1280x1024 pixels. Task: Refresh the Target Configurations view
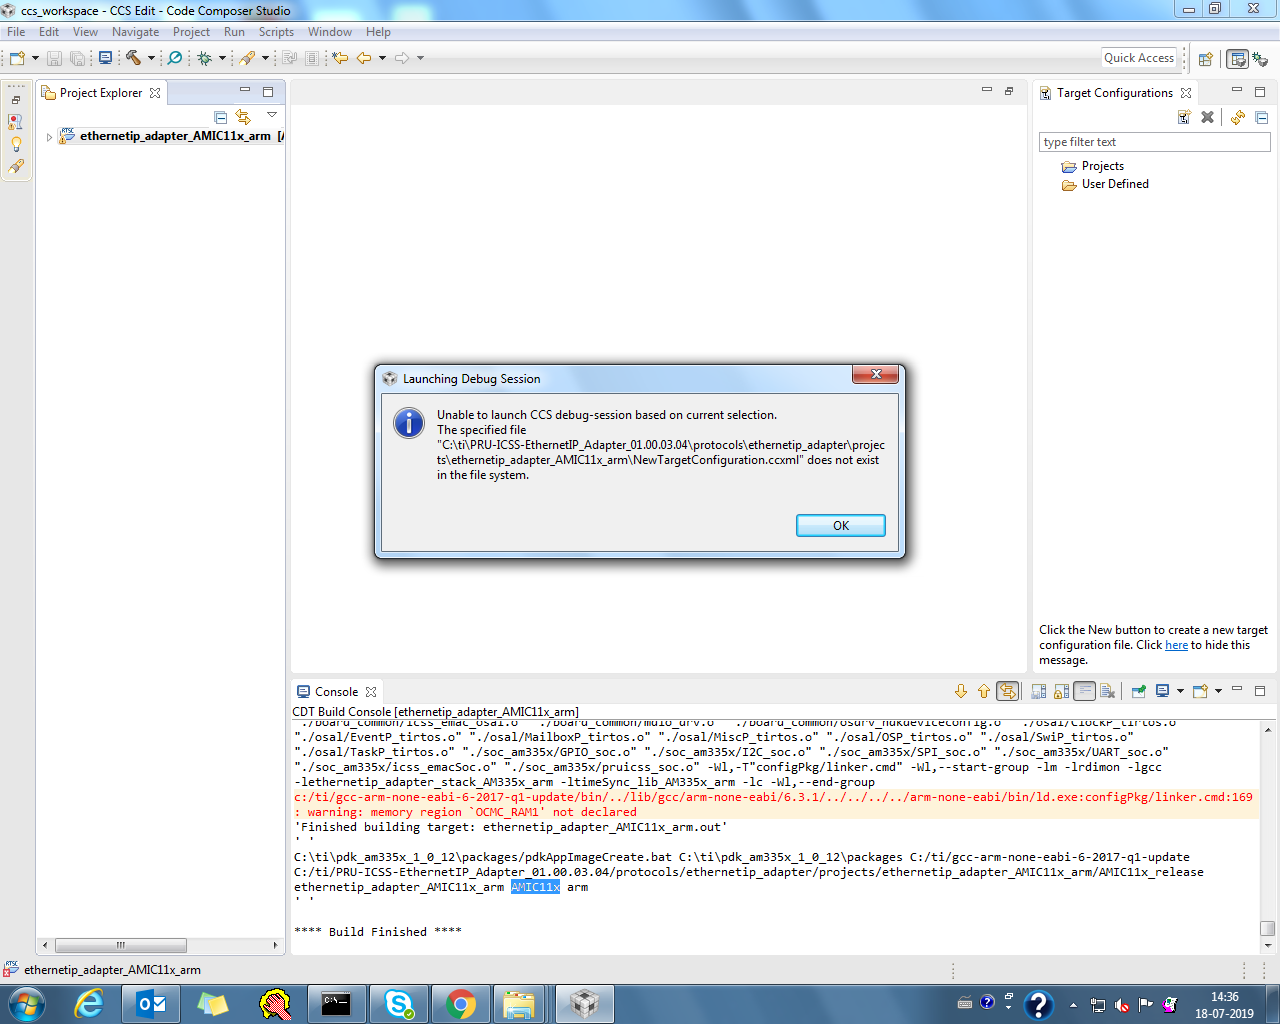1238,117
